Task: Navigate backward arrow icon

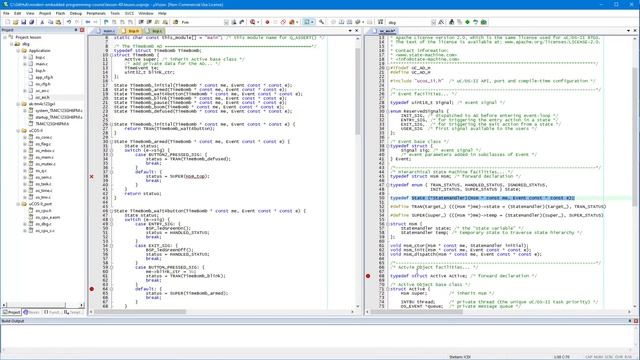Action: coord(87,22)
